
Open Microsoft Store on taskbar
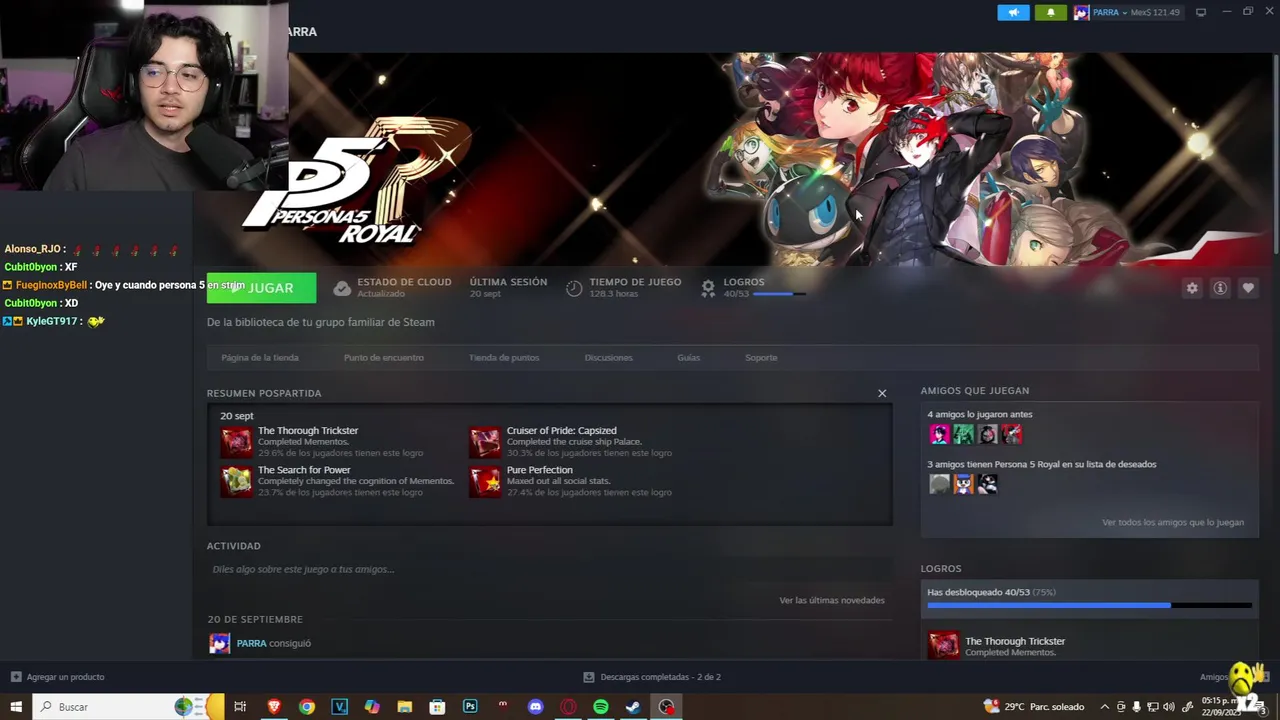437,707
